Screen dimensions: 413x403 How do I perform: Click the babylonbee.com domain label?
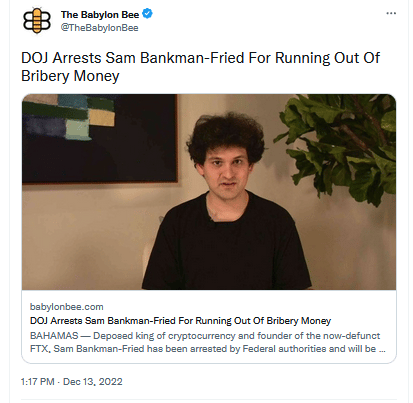click(67, 307)
